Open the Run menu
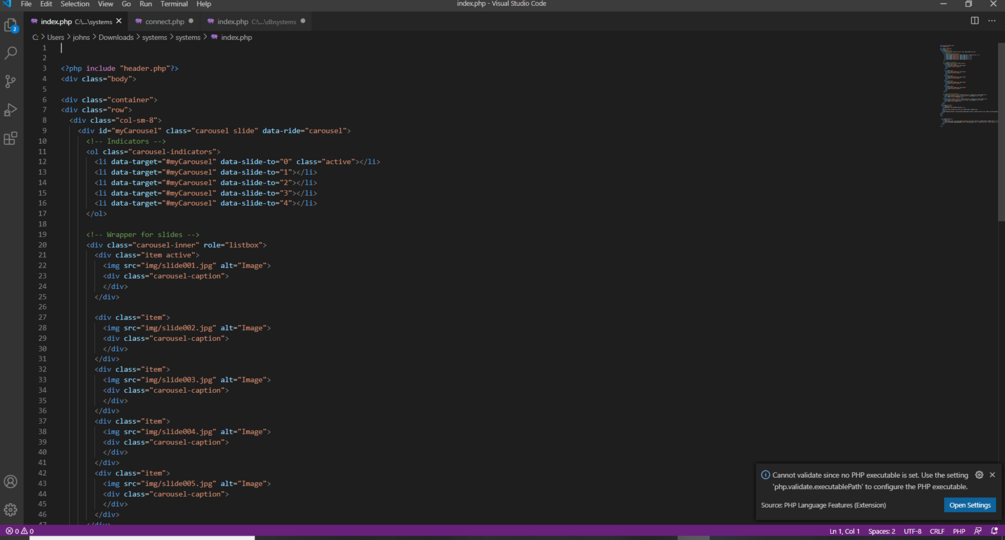The height and width of the screenshot is (540, 1005). [x=145, y=4]
